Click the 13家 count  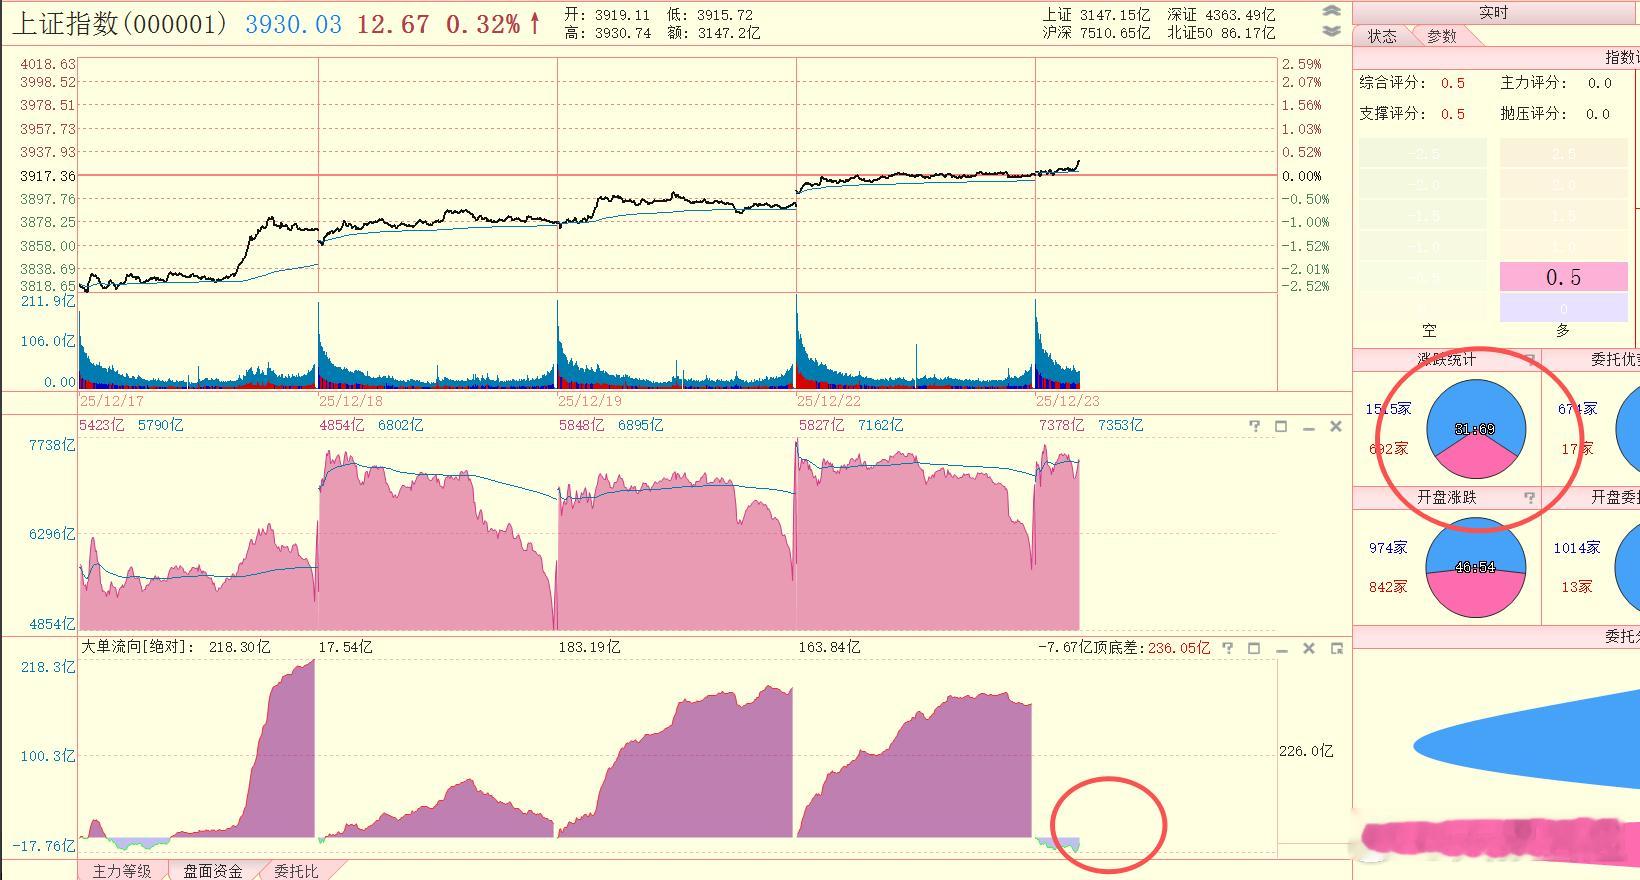click(1577, 587)
